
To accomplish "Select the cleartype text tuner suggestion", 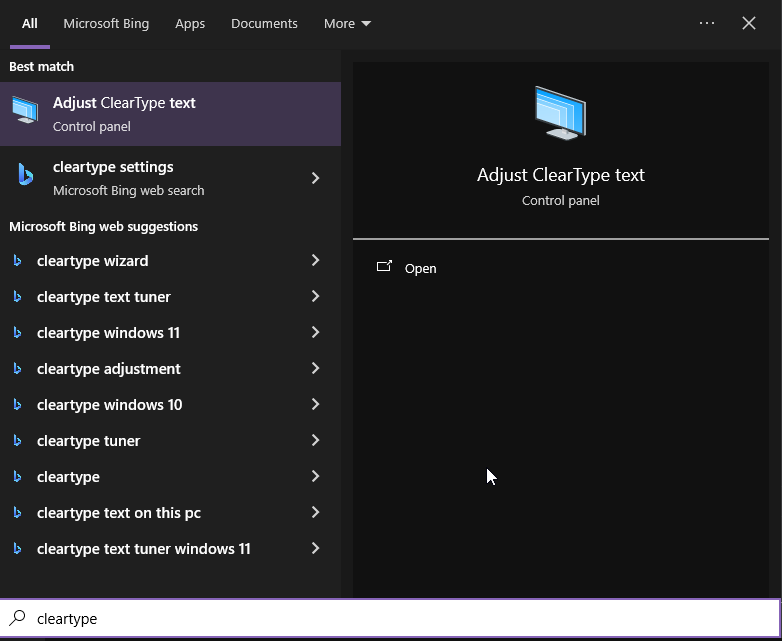I will coord(104,297).
